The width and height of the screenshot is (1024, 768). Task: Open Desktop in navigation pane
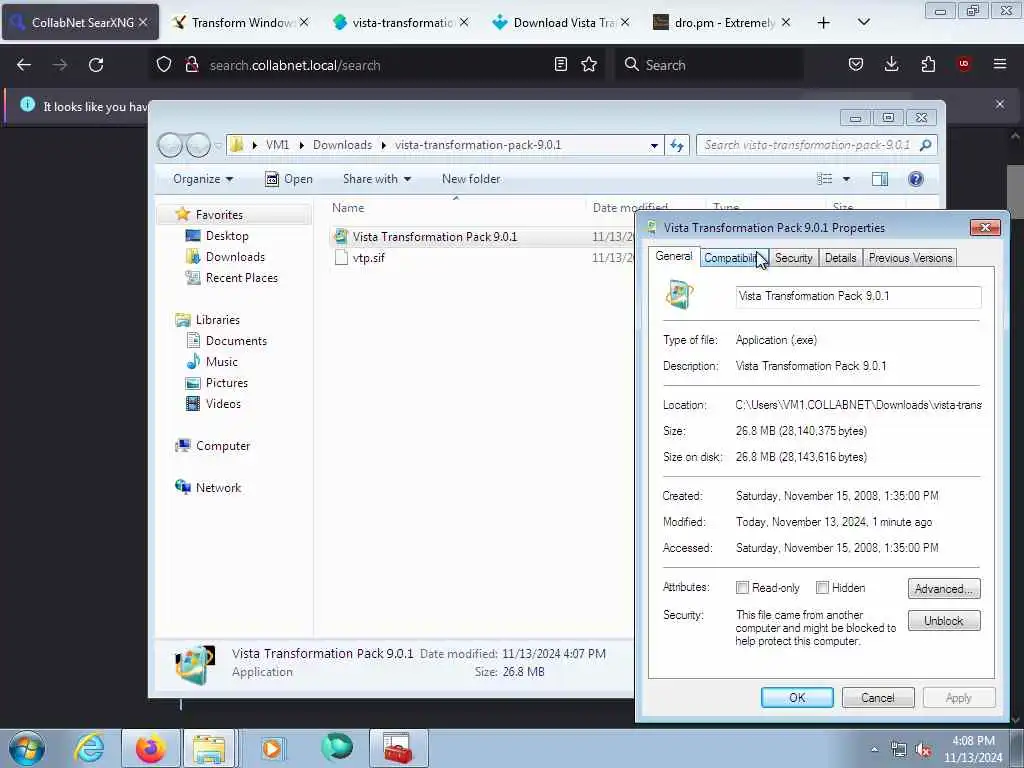(227, 236)
